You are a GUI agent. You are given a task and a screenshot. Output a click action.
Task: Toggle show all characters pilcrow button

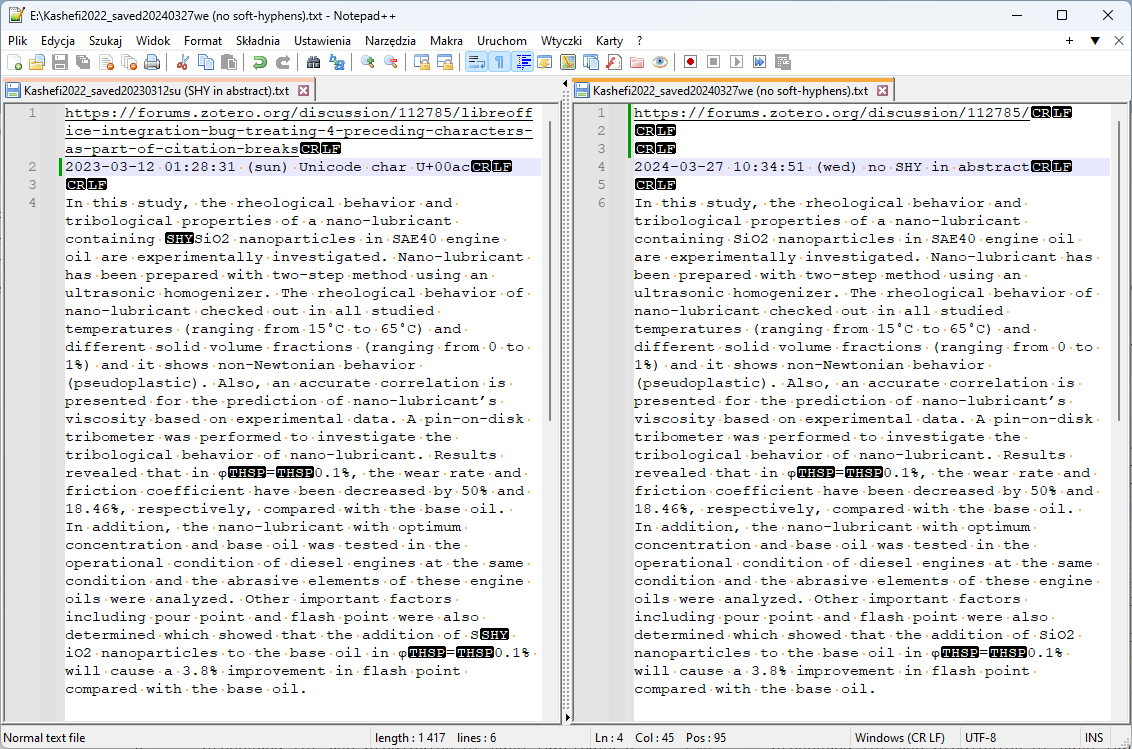[499, 62]
